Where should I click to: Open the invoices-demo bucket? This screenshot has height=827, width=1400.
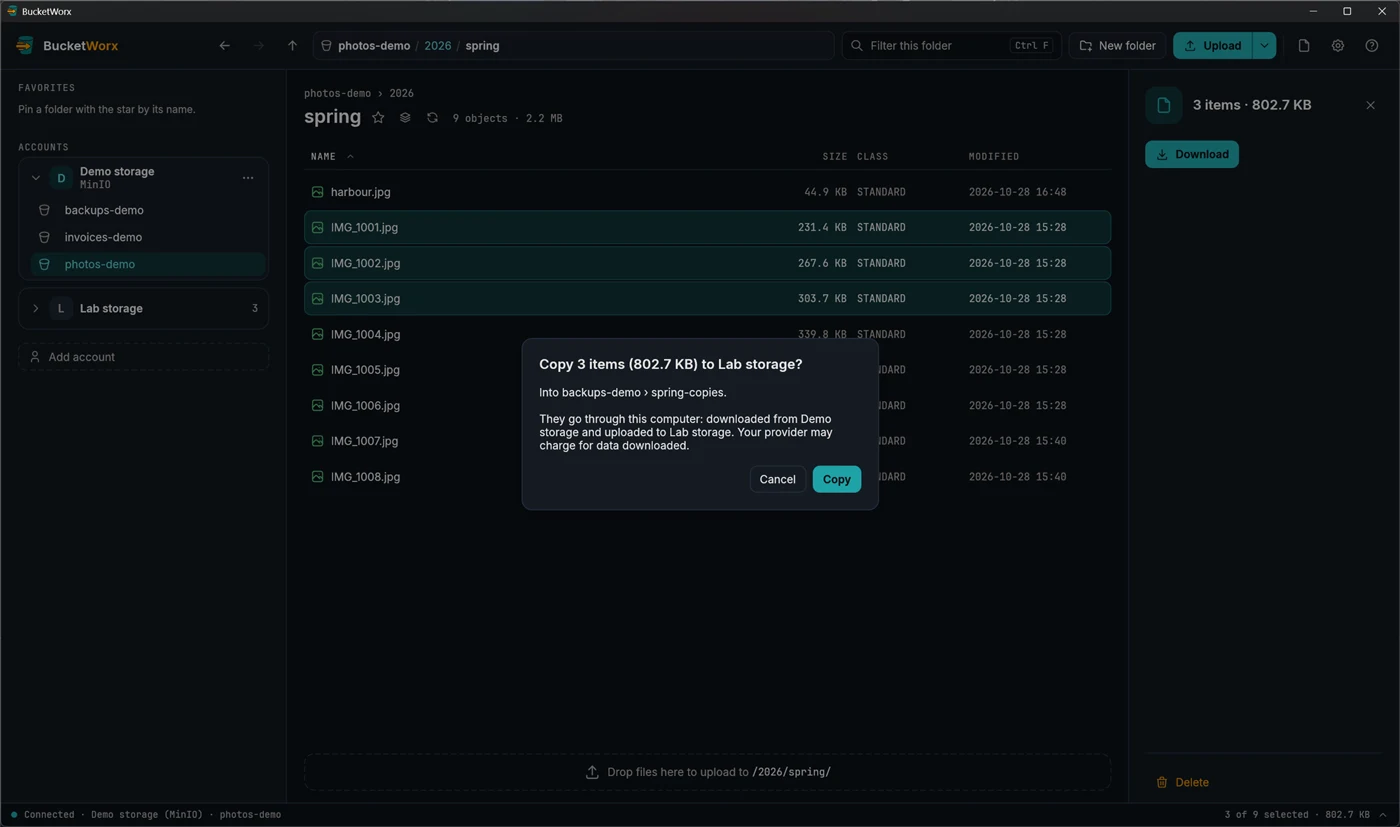tap(148, 237)
